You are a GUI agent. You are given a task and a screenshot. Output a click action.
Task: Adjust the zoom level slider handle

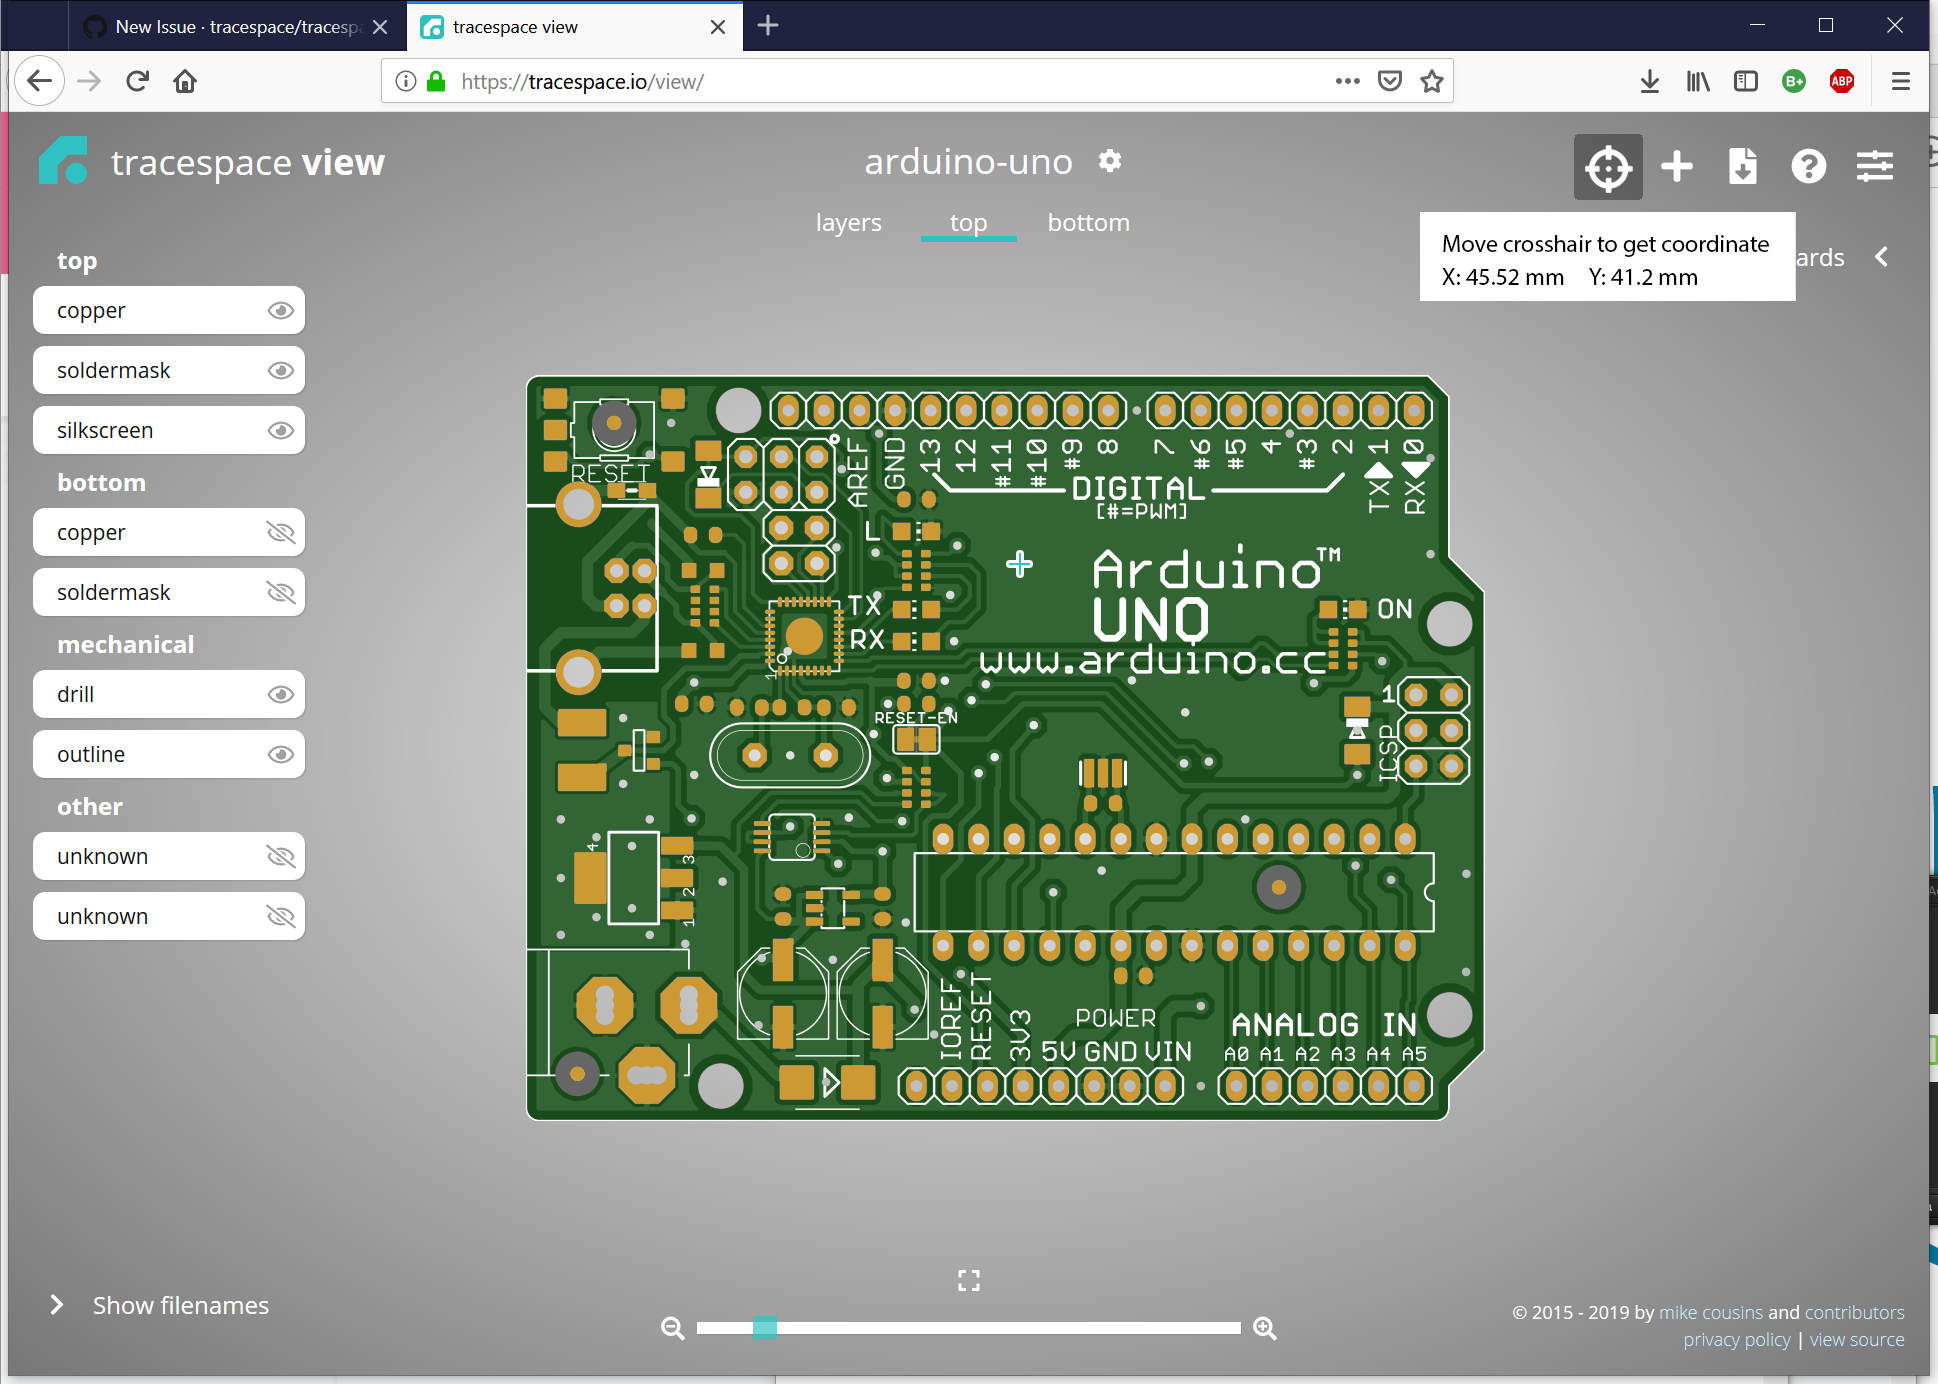(x=766, y=1328)
